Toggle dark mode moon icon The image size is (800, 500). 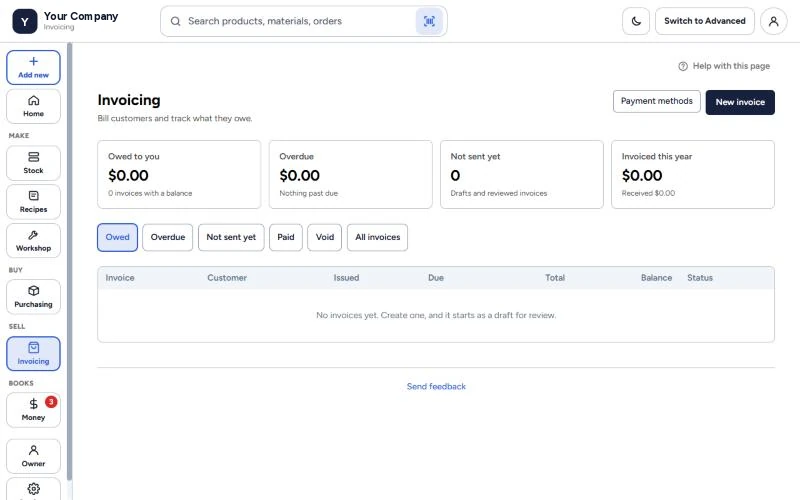(x=636, y=21)
